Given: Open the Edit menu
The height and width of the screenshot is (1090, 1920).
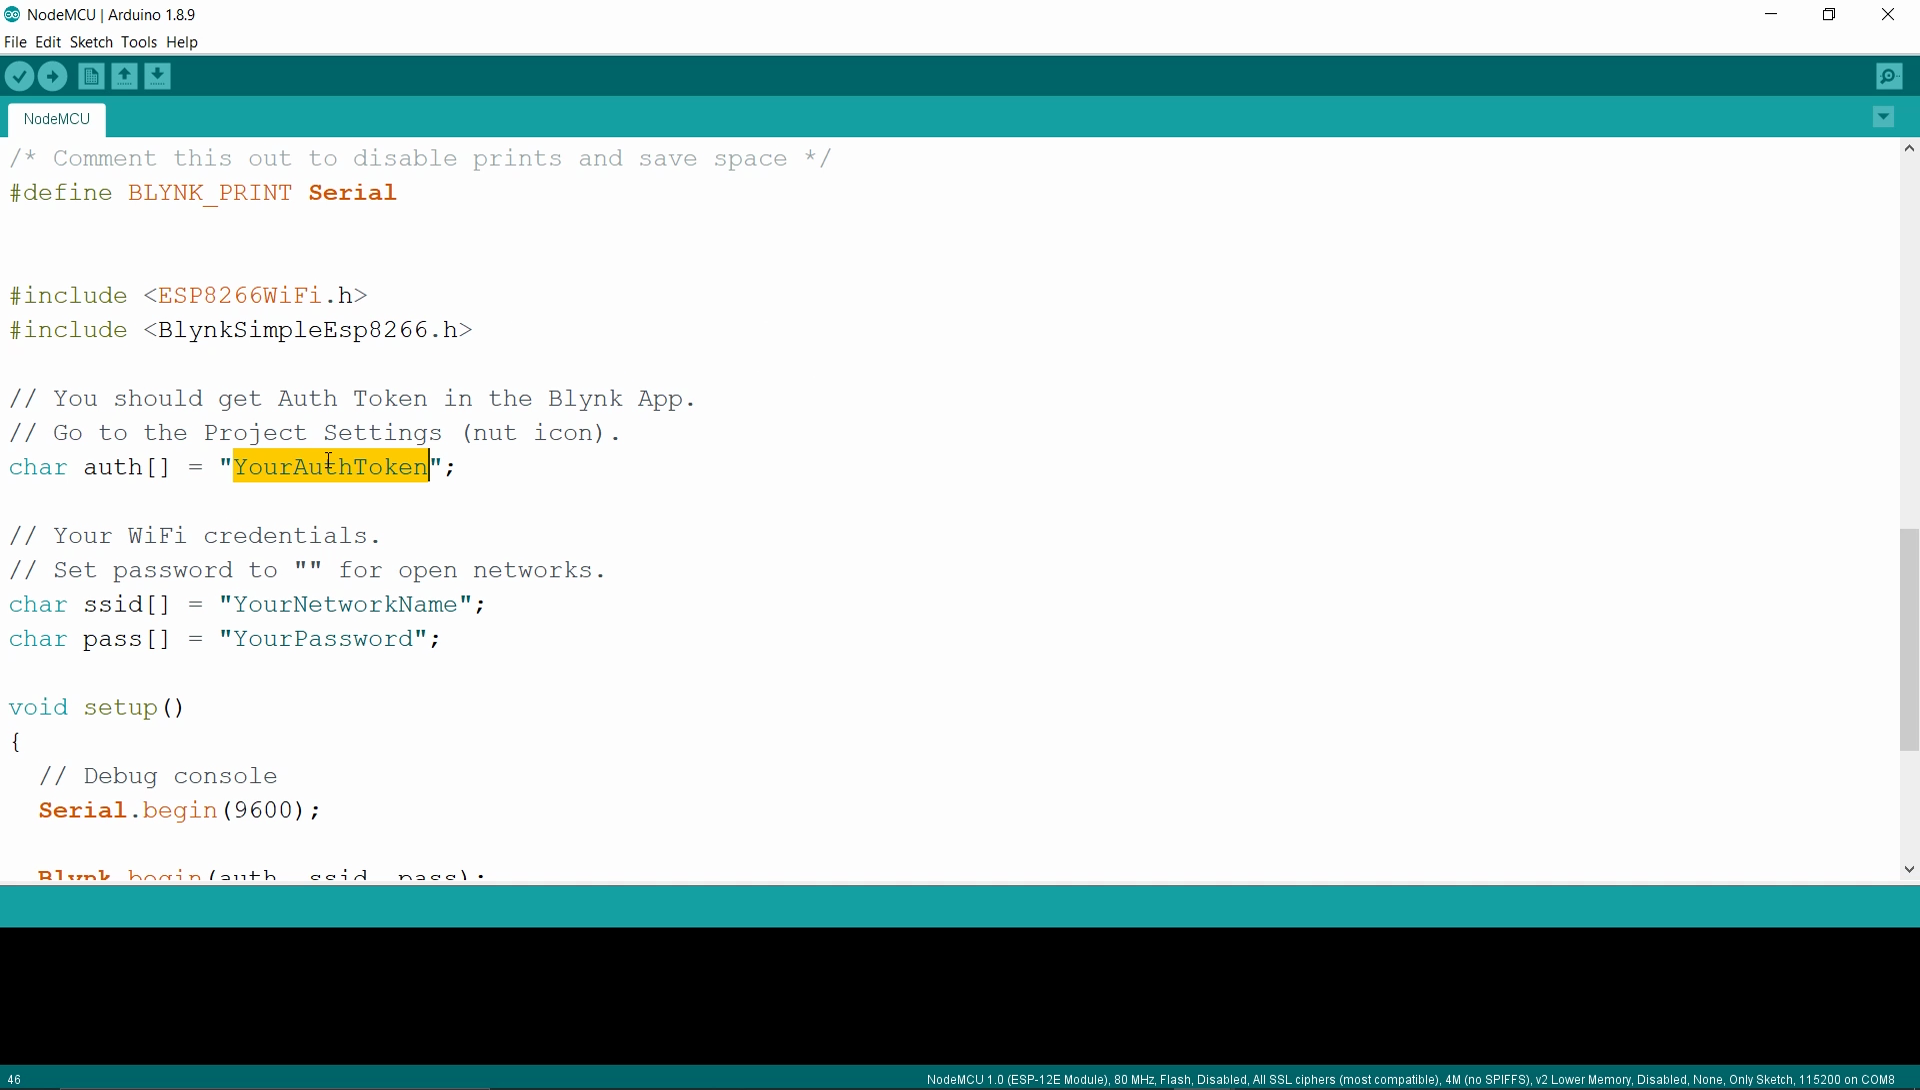Looking at the screenshot, I should point(48,42).
